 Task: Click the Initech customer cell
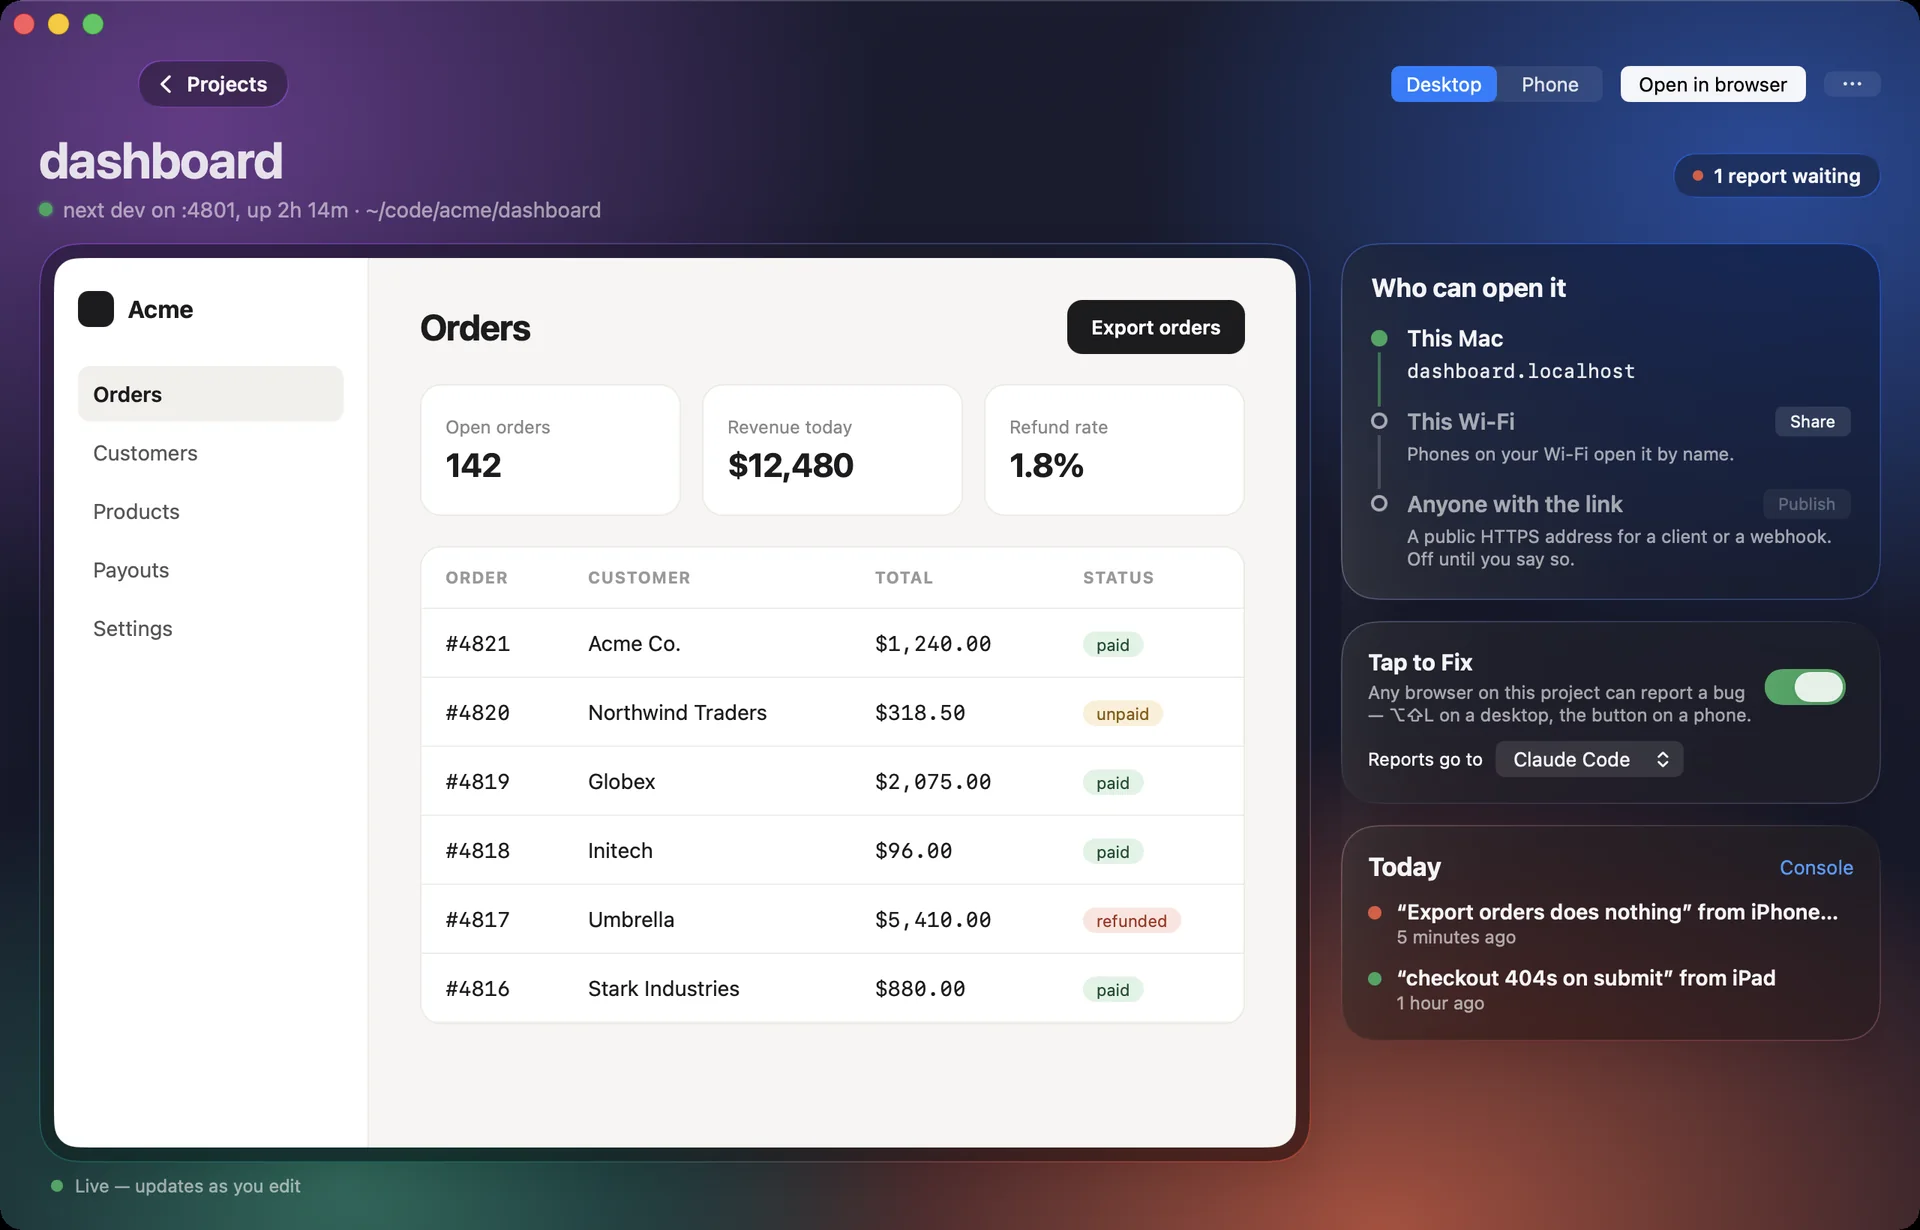(x=620, y=851)
